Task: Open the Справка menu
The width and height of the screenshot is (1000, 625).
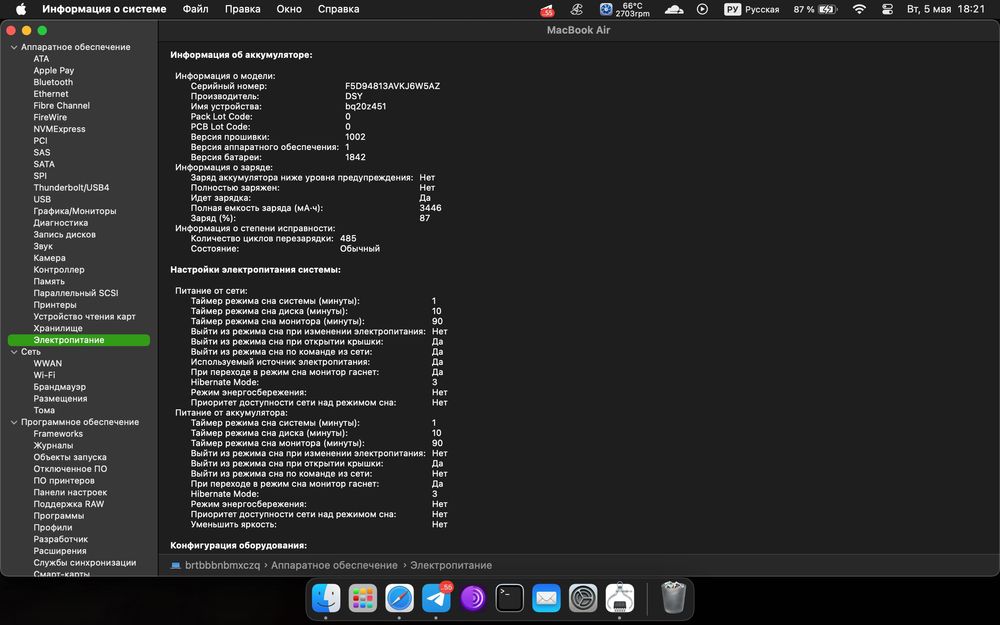Action: pyautogui.click(x=339, y=9)
